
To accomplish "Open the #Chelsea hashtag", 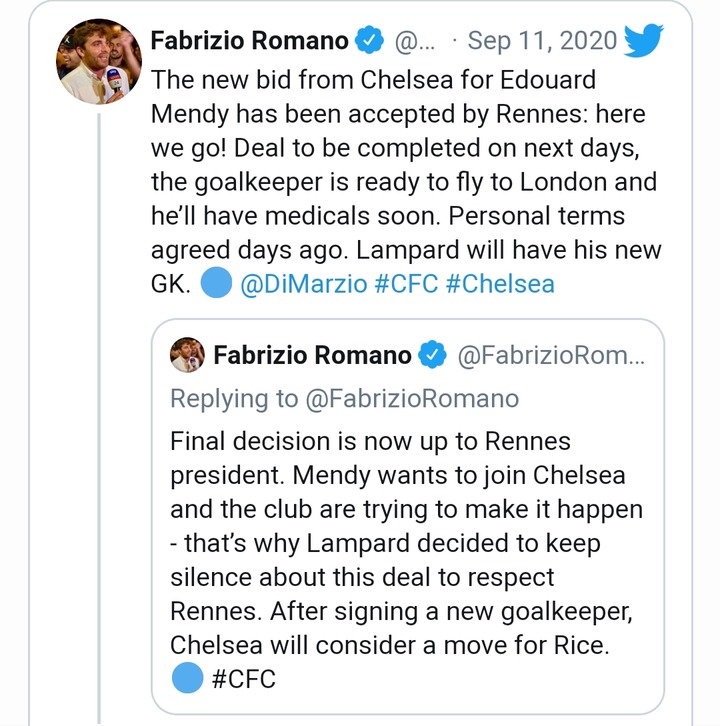I will tap(499, 285).
